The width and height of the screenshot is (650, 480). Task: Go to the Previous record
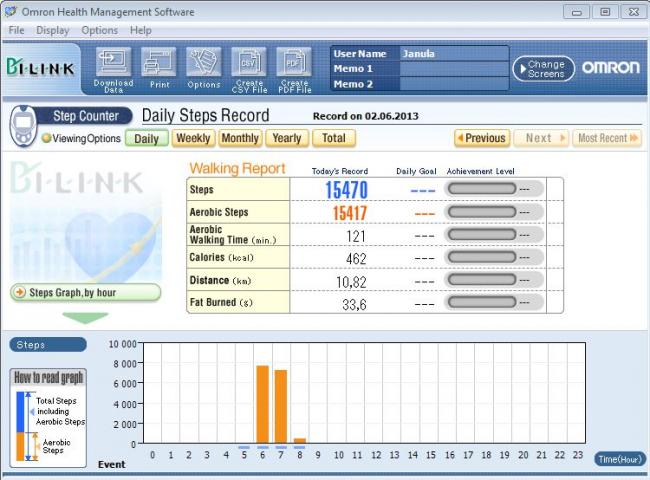pos(482,138)
